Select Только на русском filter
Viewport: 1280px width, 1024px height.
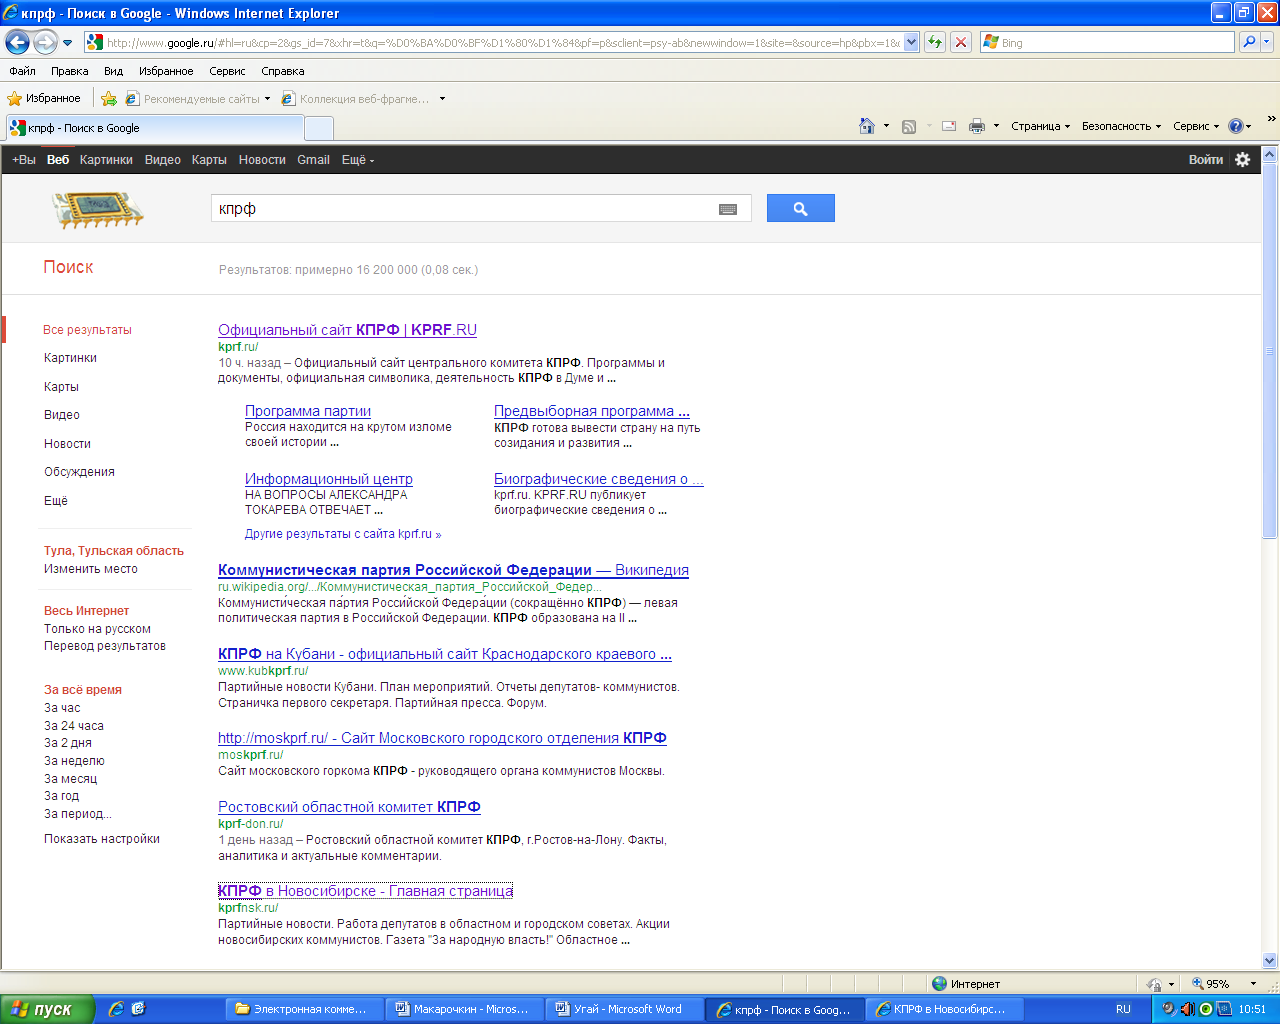[x=97, y=629]
